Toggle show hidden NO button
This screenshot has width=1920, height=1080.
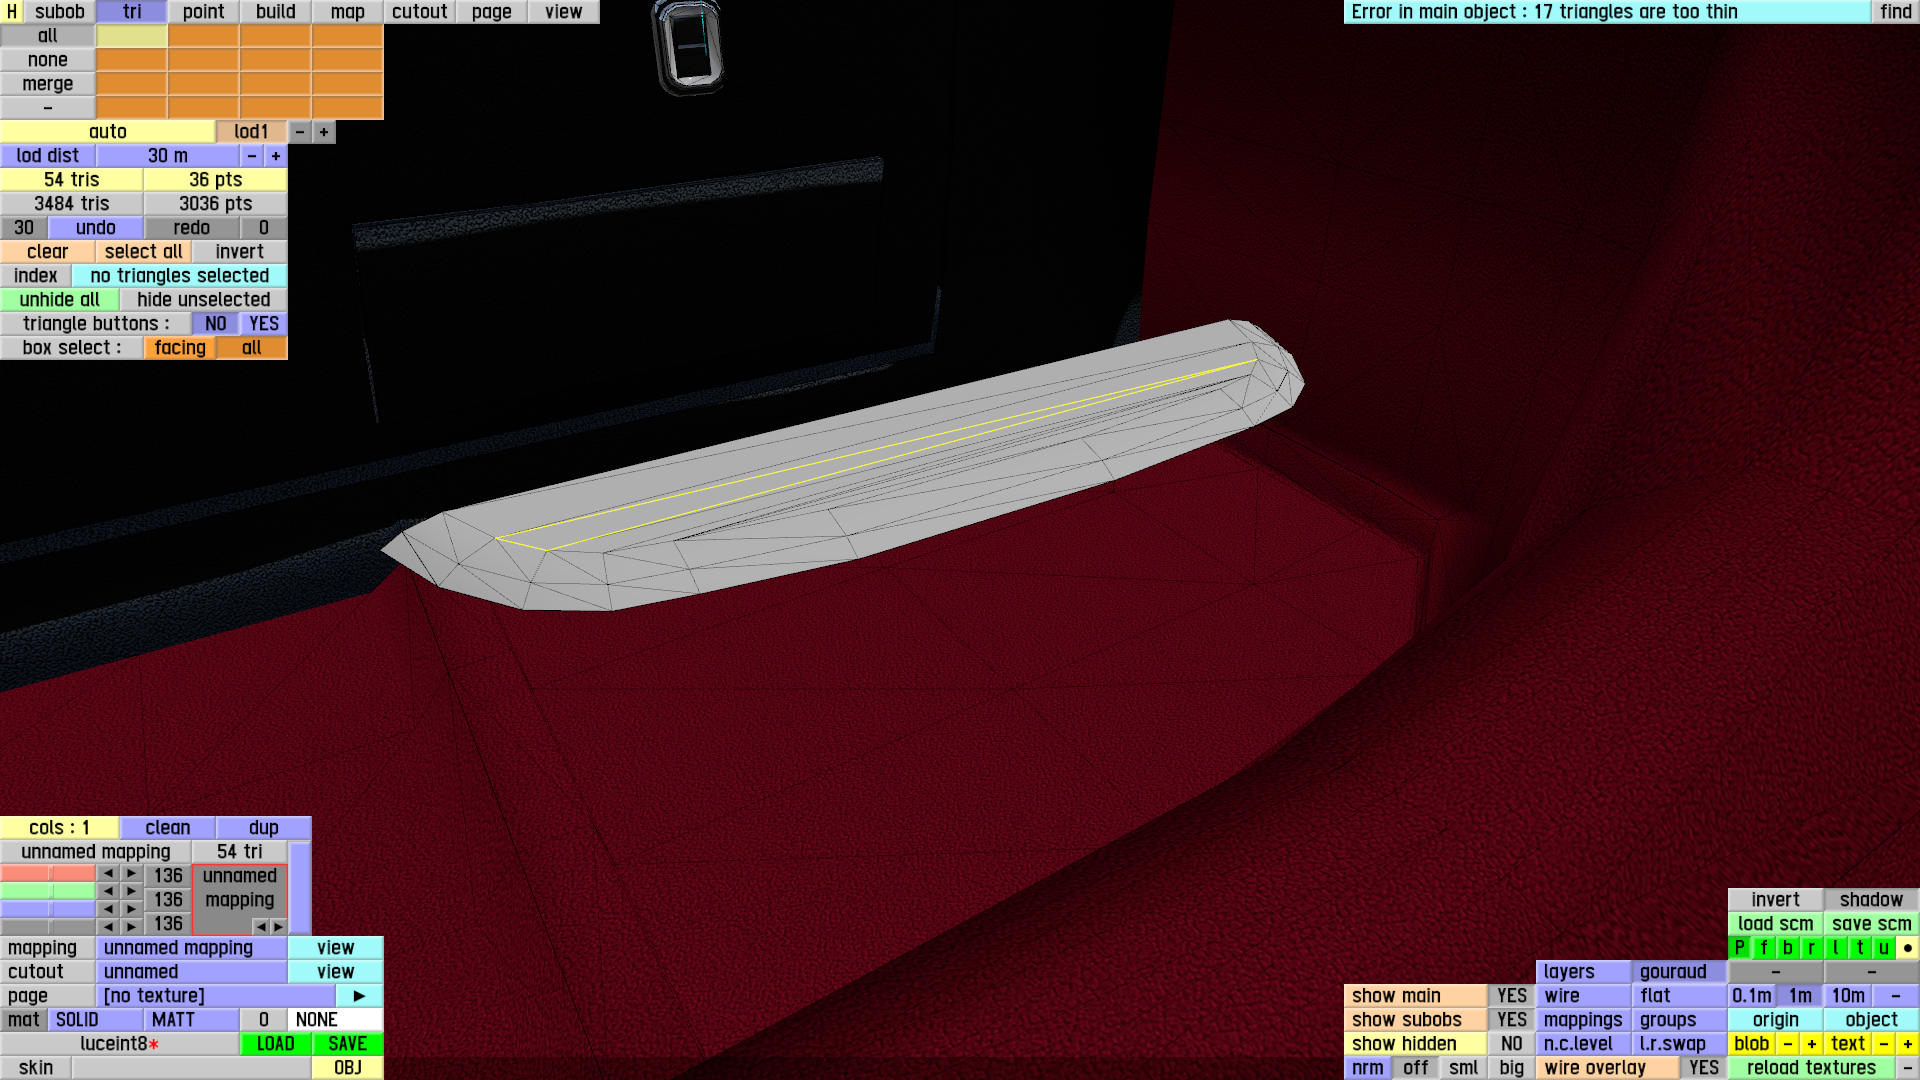click(x=1511, y=1044)
